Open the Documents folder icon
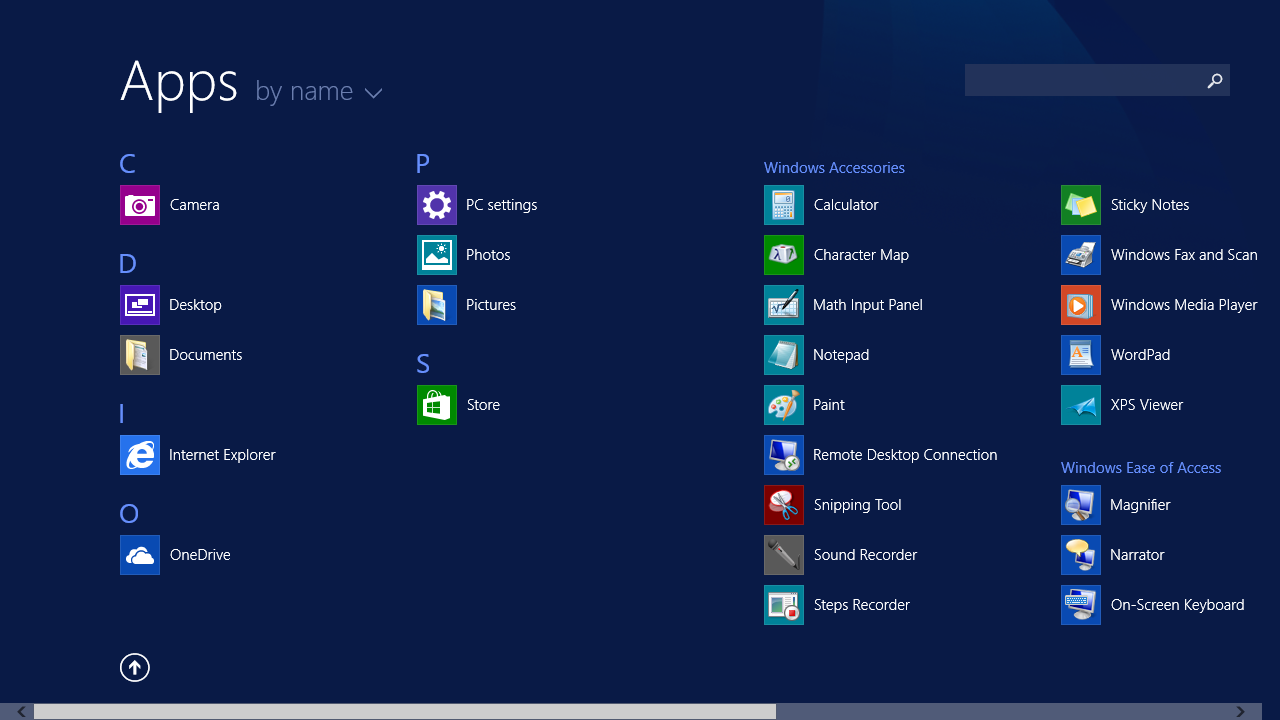Image resolution: width=1280 pixels, height=720 pixels. tap(140, 355)
